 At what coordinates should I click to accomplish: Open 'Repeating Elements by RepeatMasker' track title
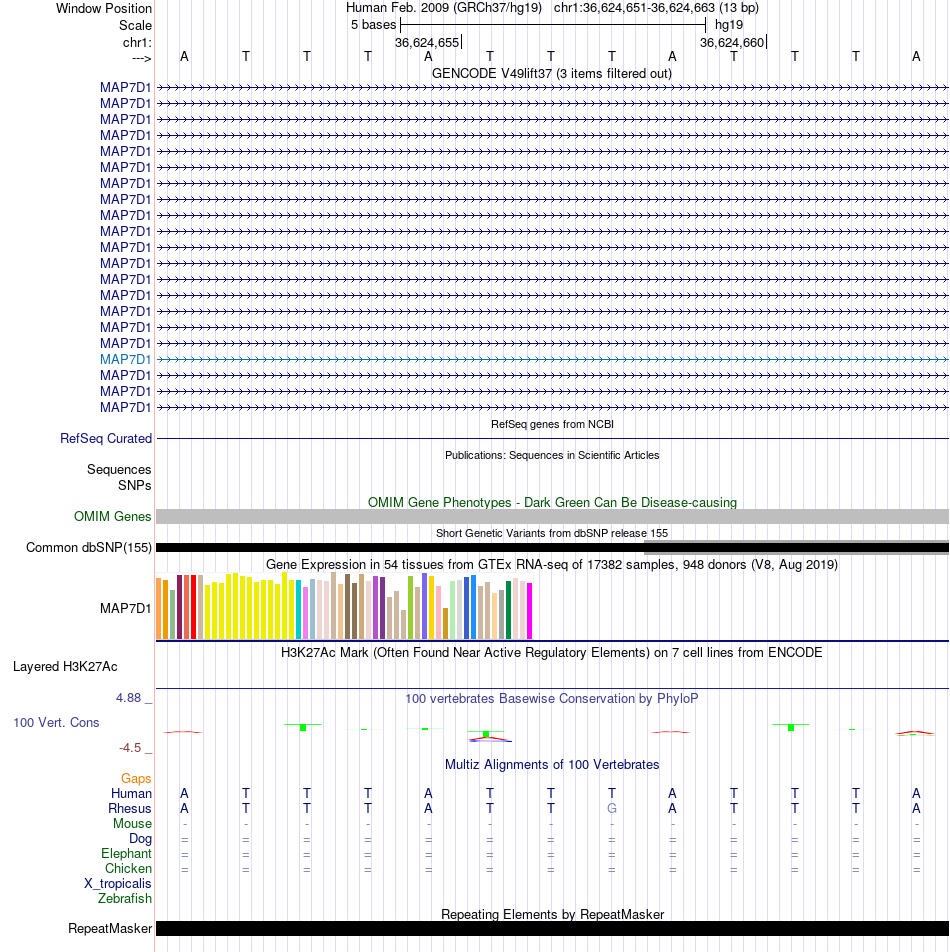(552, 914)
